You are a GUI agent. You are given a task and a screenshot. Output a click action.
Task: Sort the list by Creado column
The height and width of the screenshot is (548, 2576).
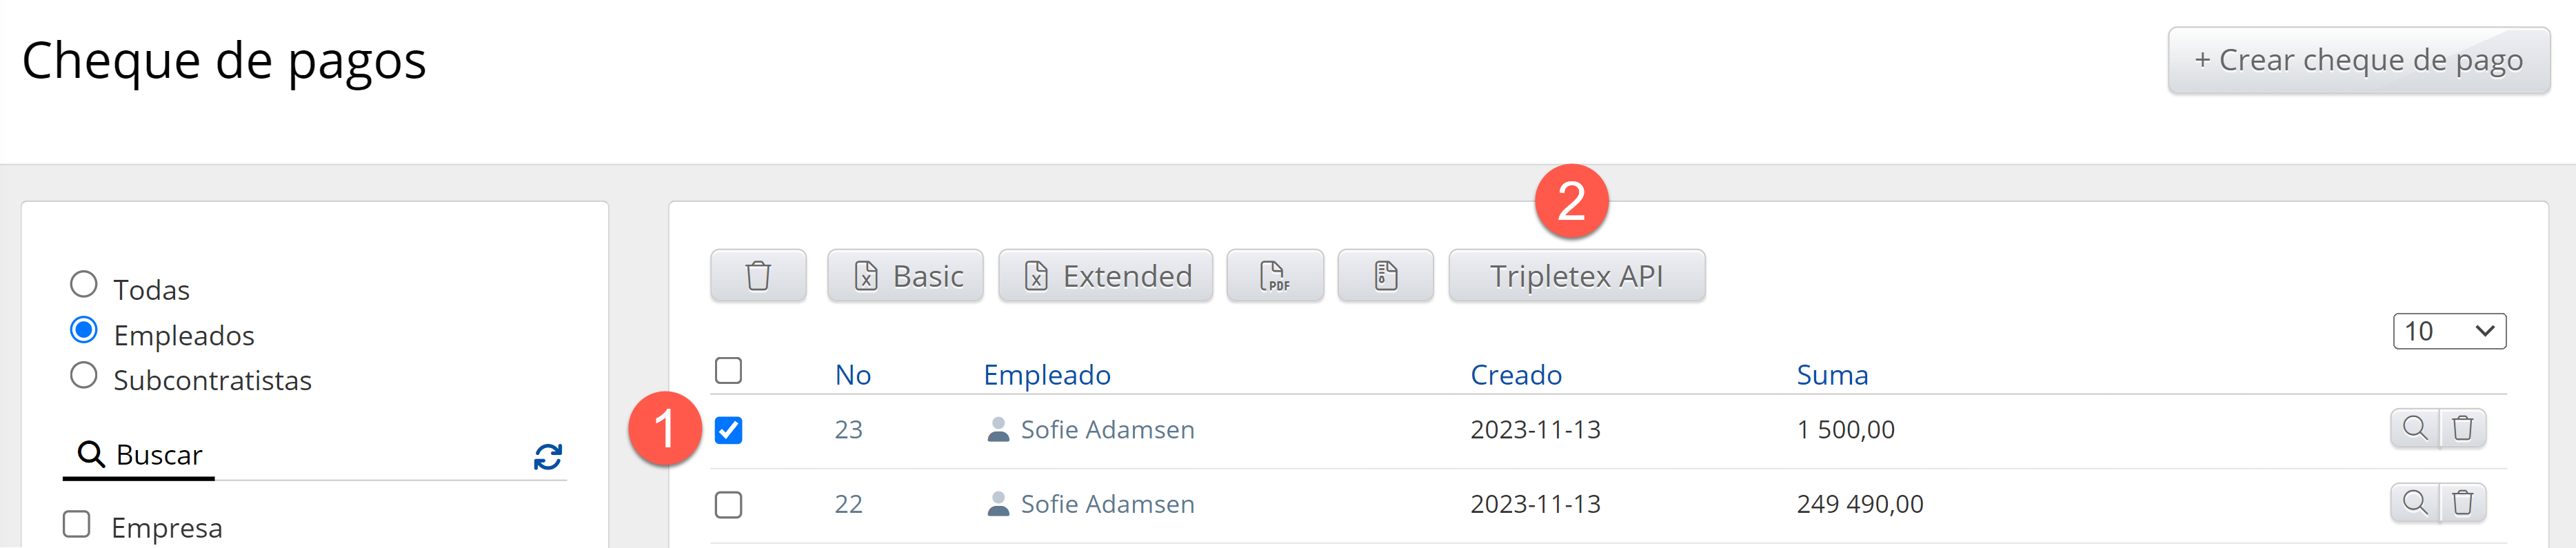click(x=1515, y=375)
